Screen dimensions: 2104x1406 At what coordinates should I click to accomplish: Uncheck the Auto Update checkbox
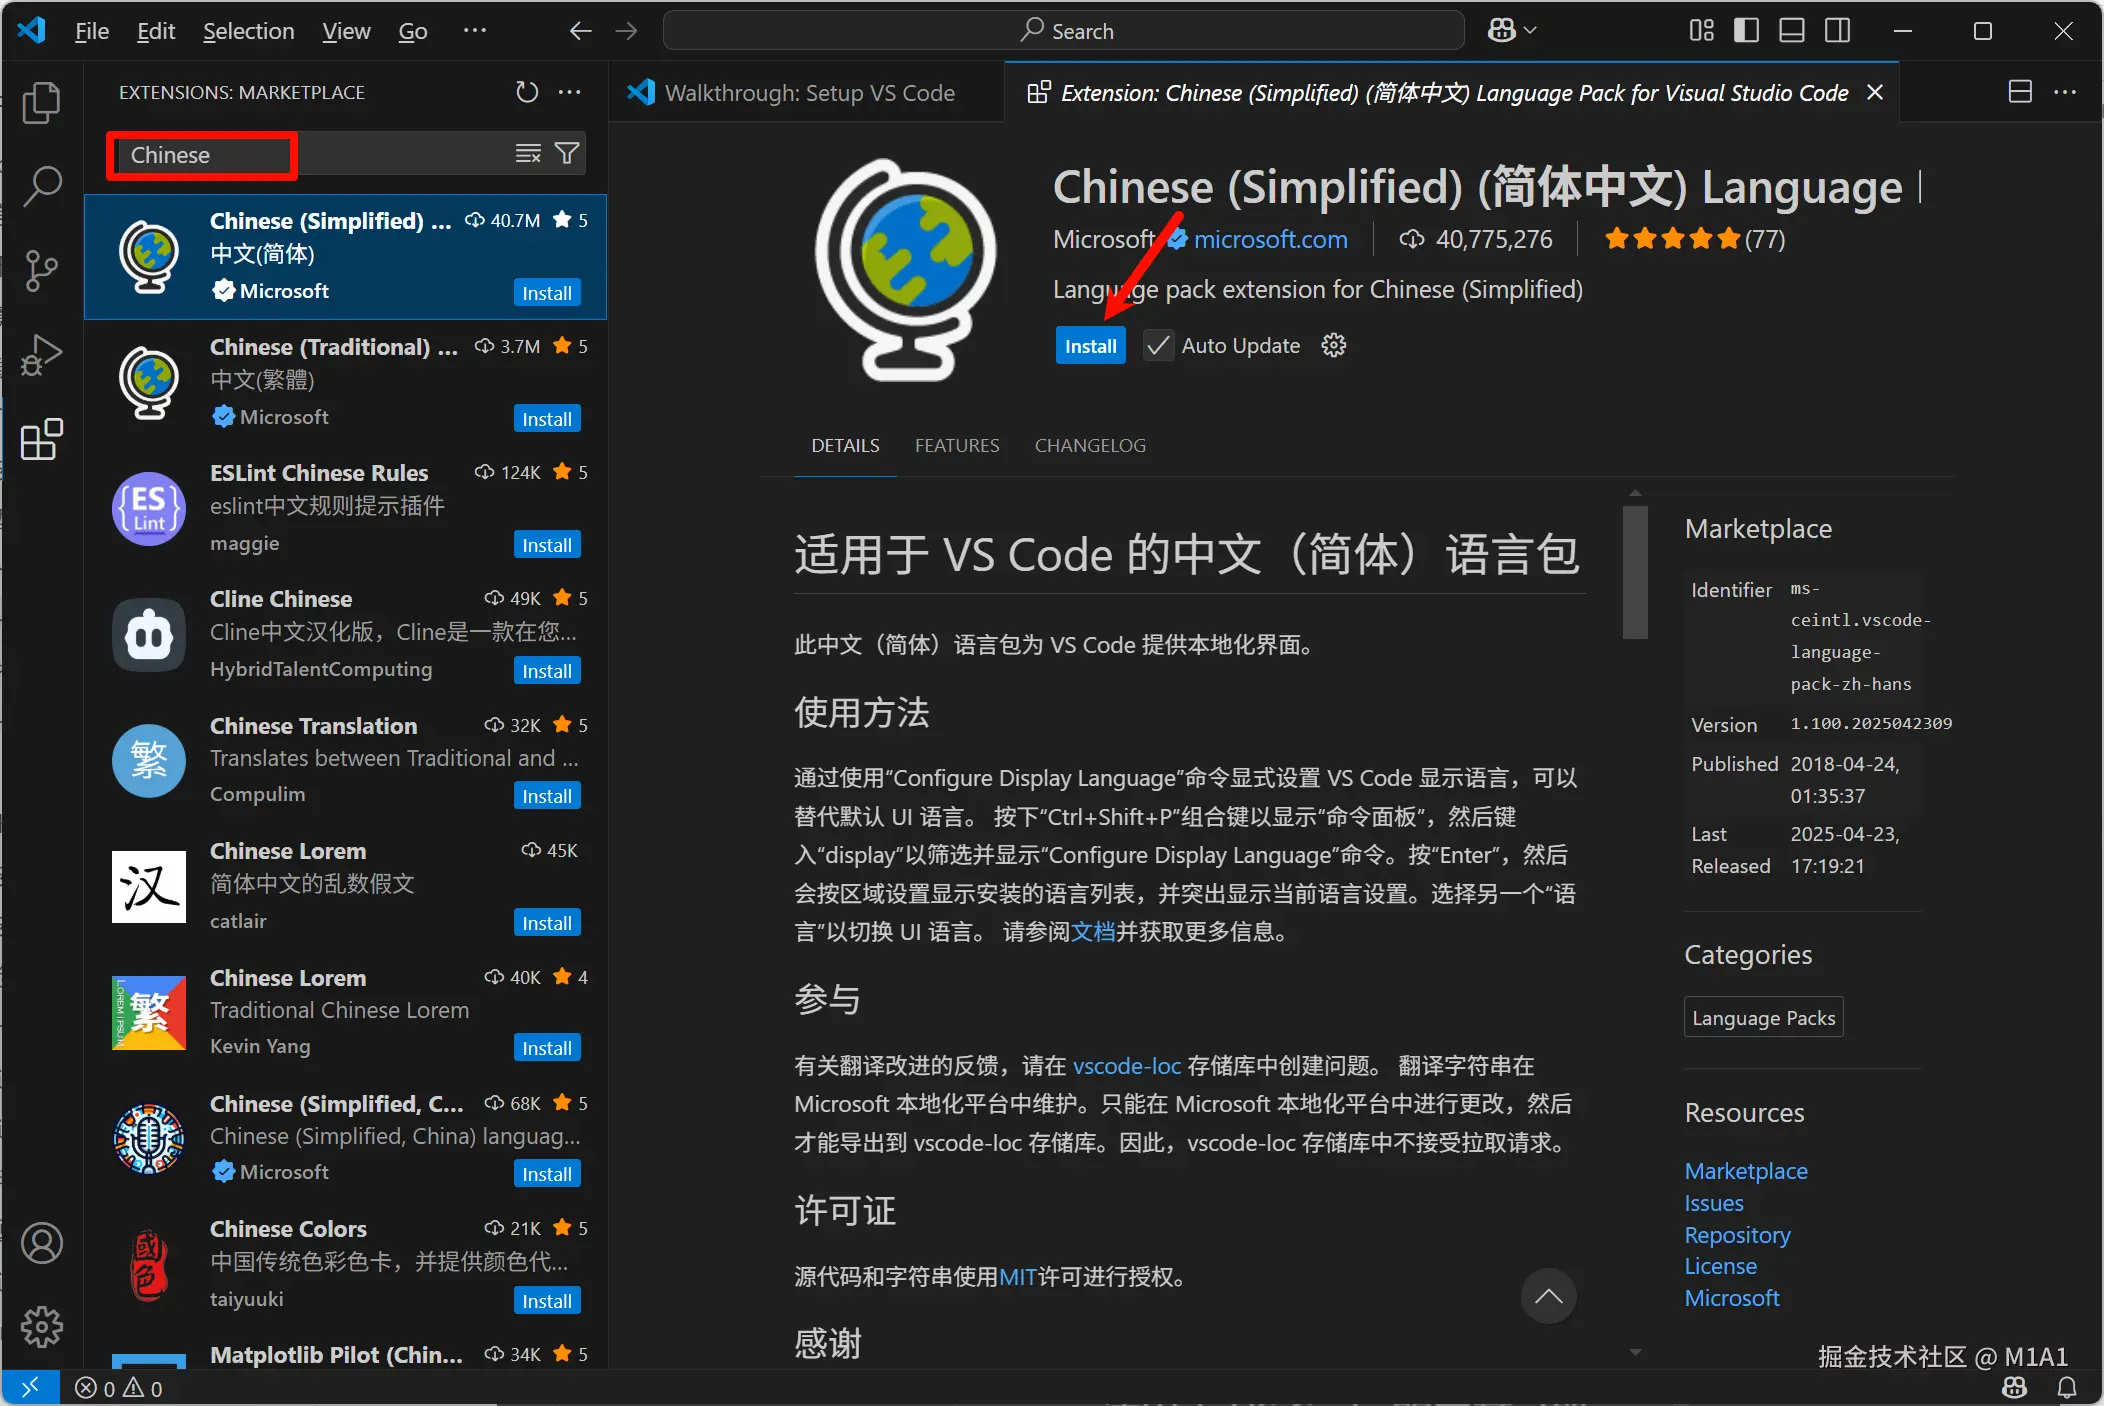[x=1158, y=346]
